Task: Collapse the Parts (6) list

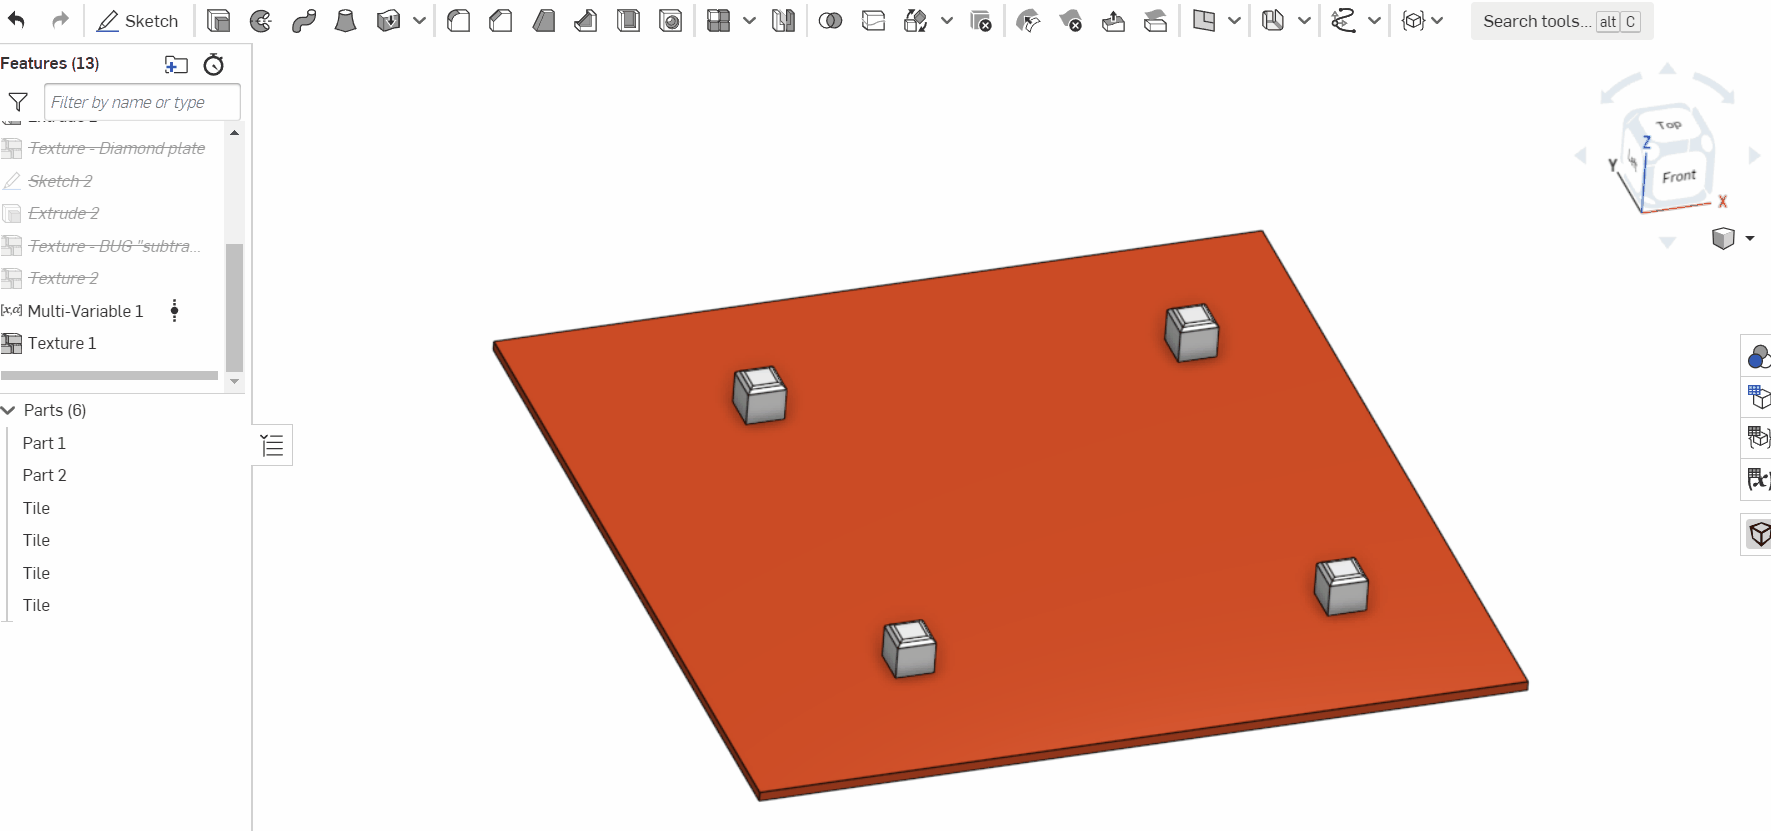Action: click(x=8, y=410)
